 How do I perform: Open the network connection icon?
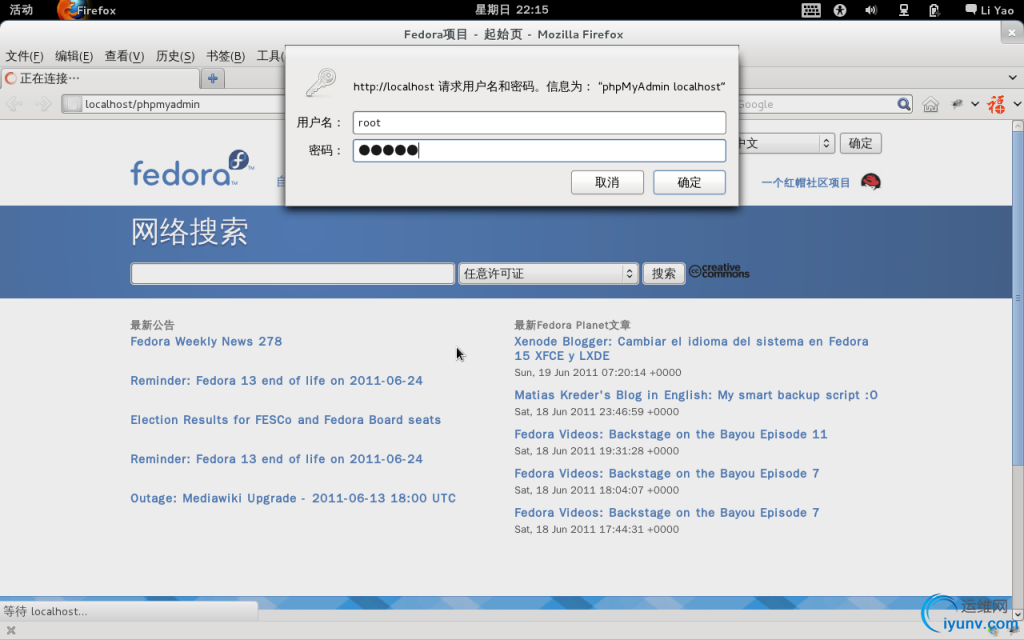coord(904,10)
